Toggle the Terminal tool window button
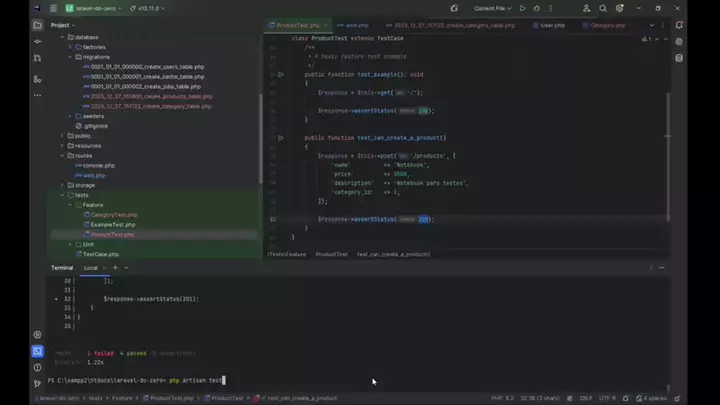 tap(37, 351)
